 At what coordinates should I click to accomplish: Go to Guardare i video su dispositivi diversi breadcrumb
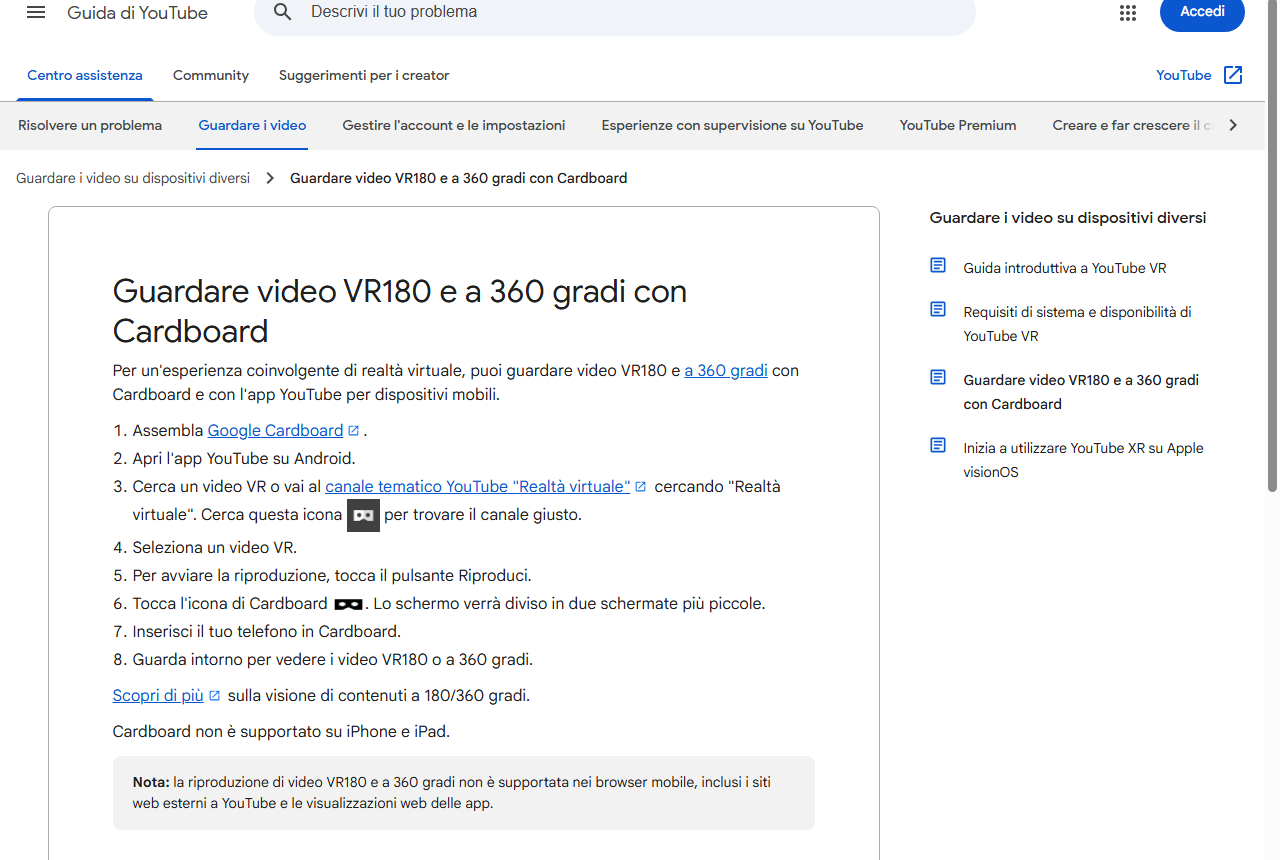133,178
